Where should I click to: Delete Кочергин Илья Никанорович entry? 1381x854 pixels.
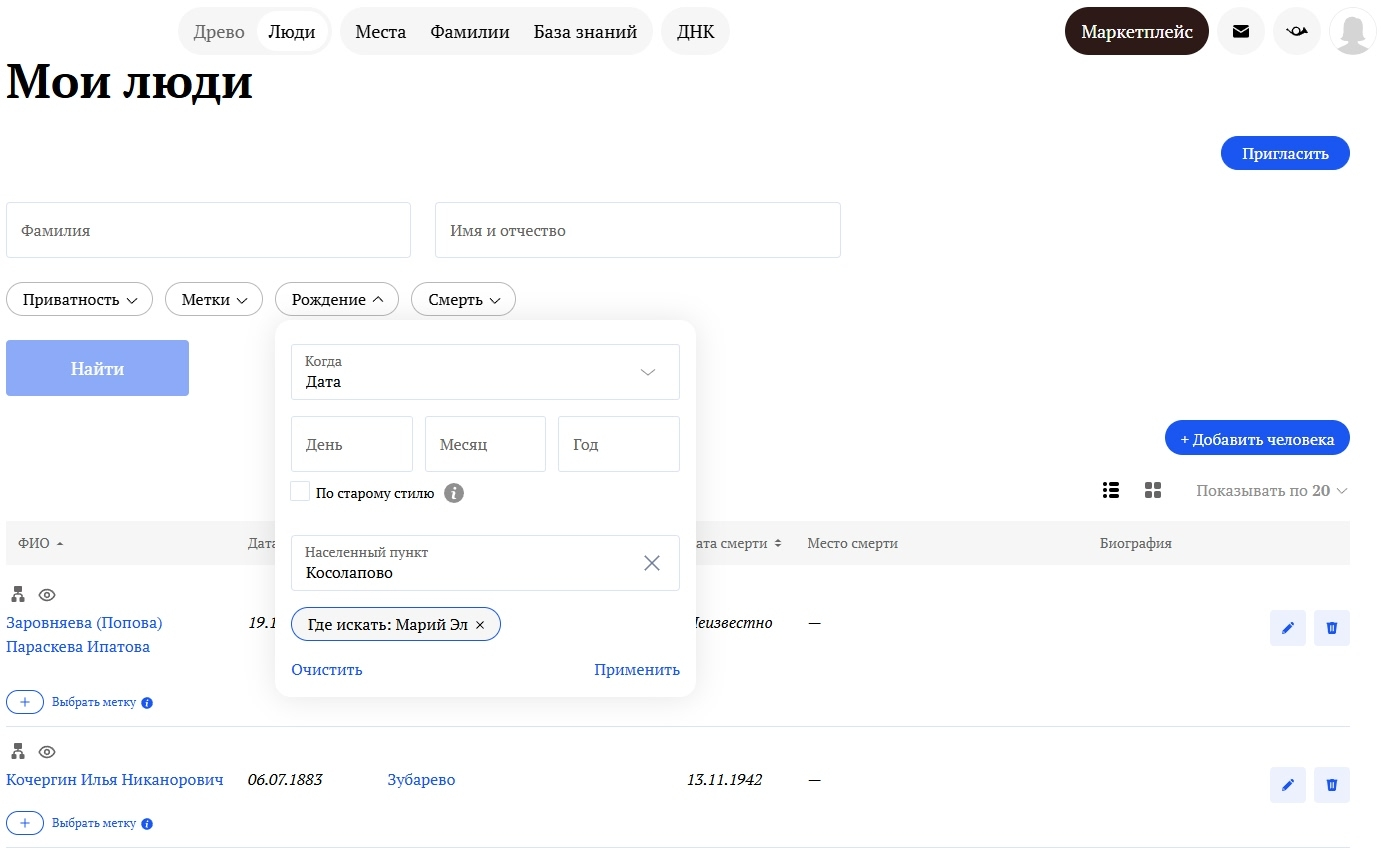tap(1331, 785)
